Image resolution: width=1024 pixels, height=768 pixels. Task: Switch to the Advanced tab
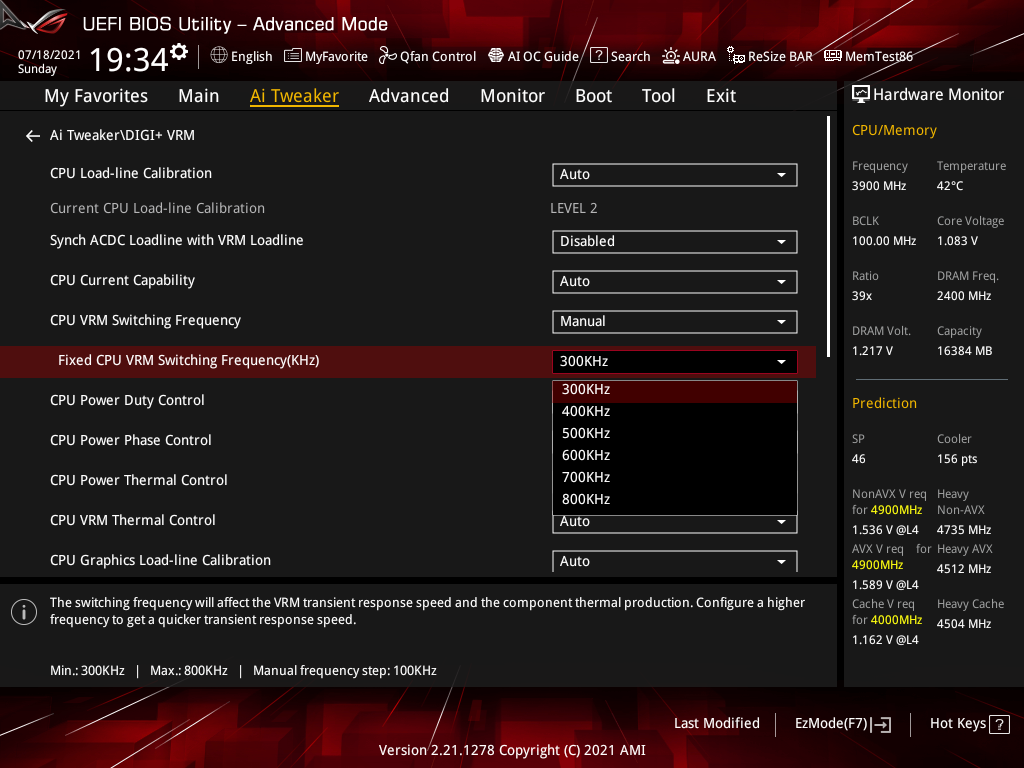(409, 95)
